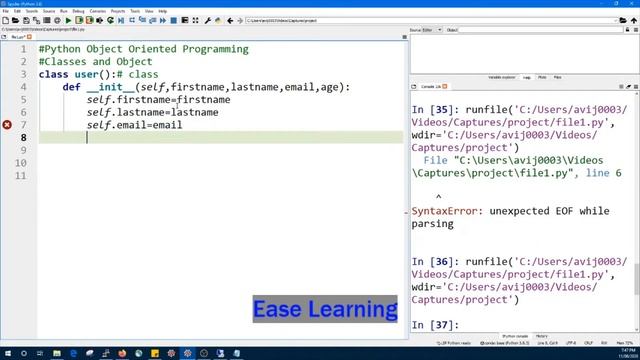Open the Help menu
The image size is (640, 360).
(162, 11)
